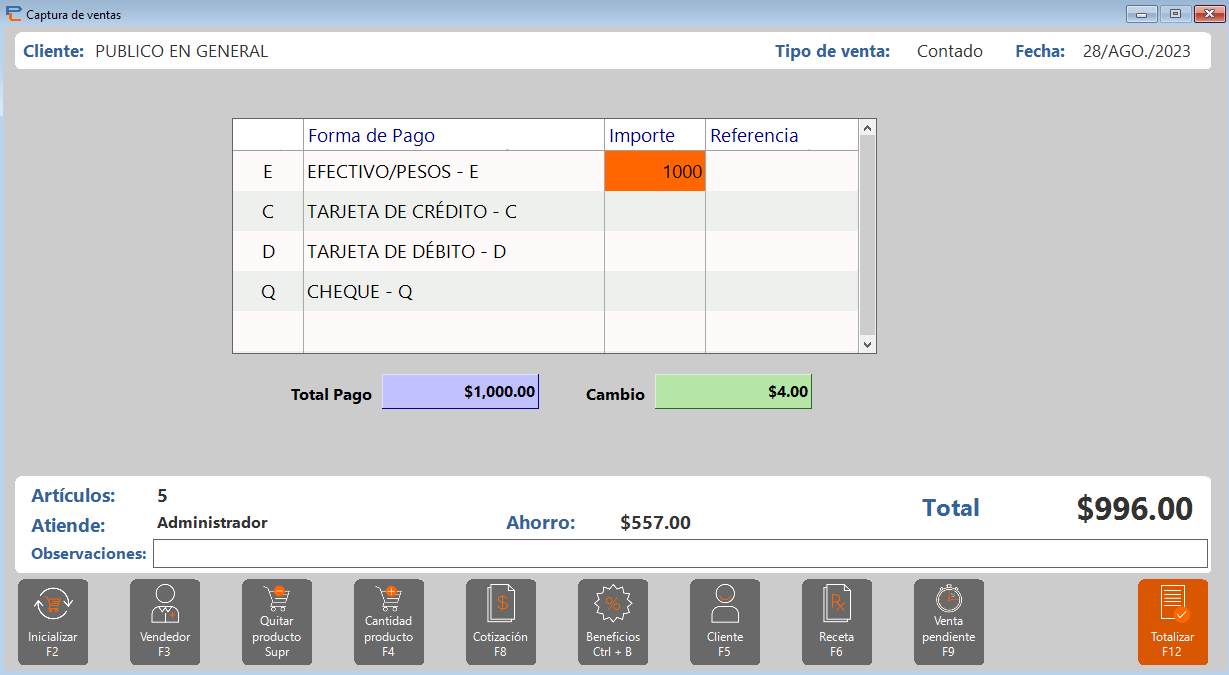Select the Receta F6 prescription icon
The height and width of the screenshot is (675, 1229).
click(x=836, y=622)
